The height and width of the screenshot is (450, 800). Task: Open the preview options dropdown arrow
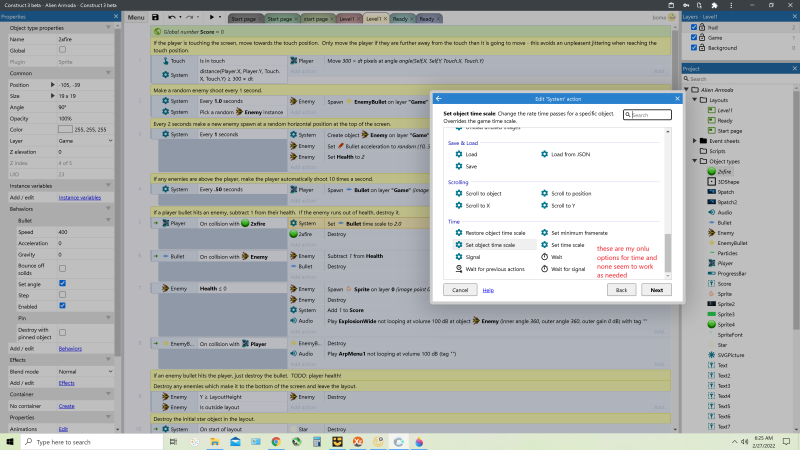(x=220, y=17)
